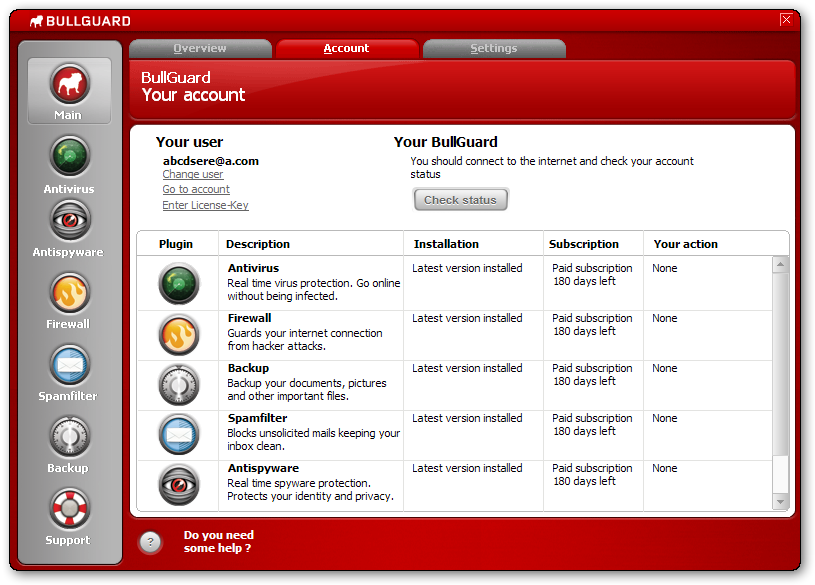The height and width of the screenshot is (585, 815).
Task: Select the Account tab
Action: point(346,48)
